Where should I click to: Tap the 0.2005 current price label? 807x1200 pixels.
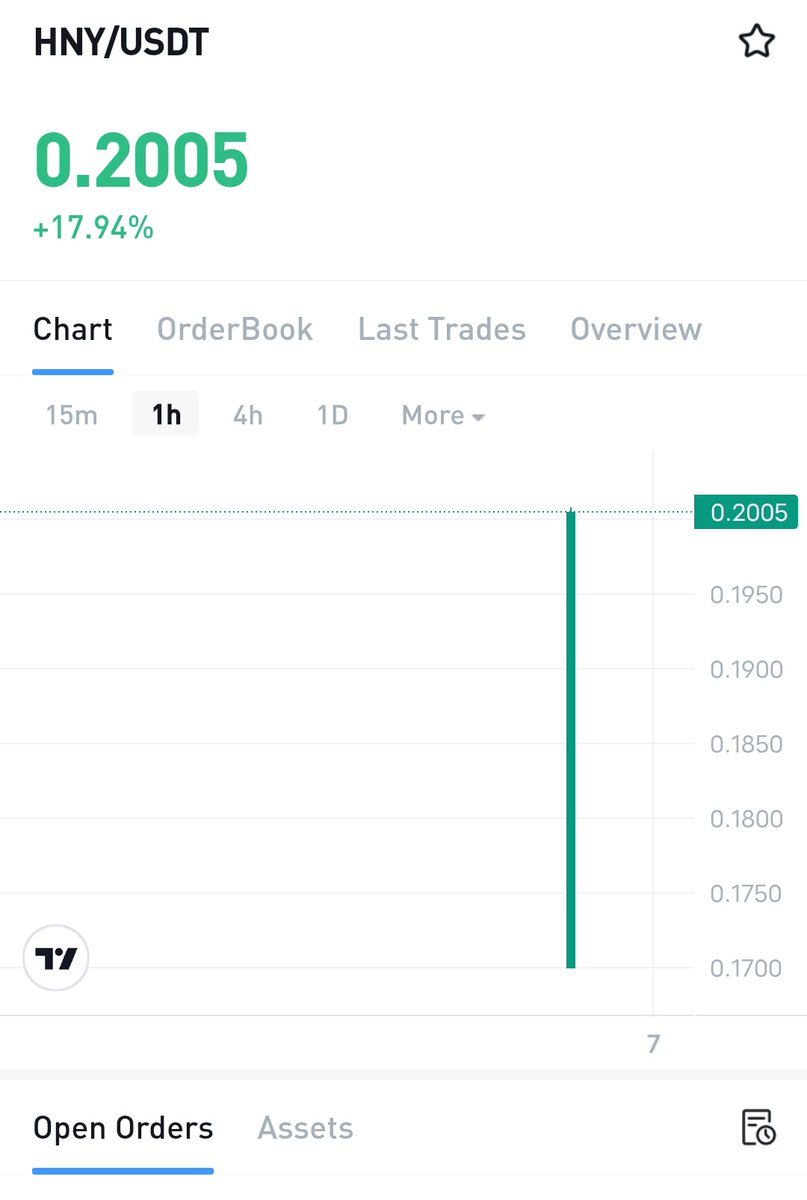click(141, 161)
